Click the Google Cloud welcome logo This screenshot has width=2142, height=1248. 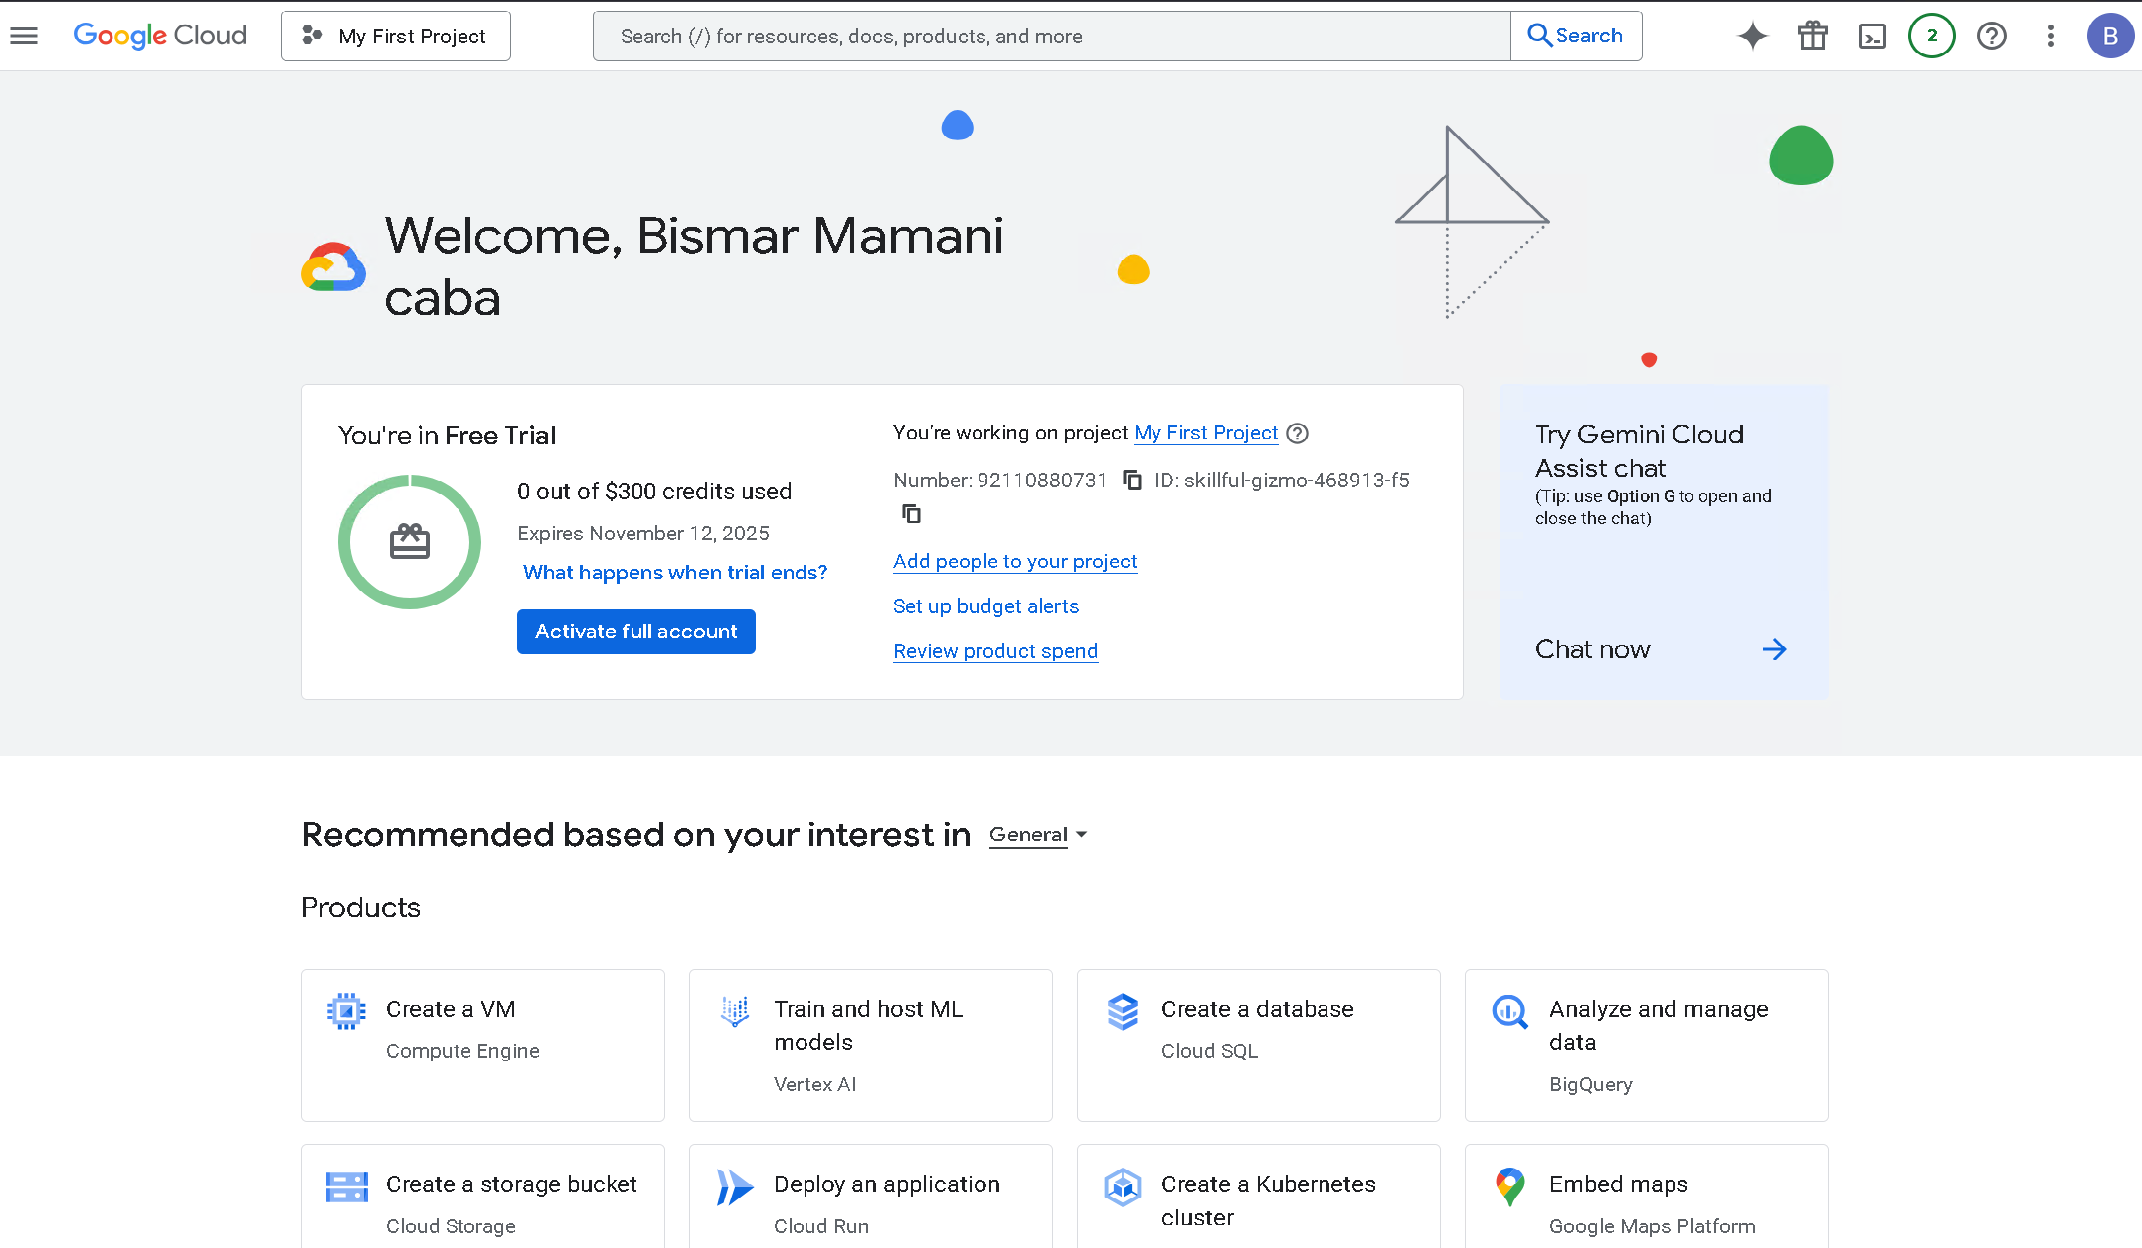[x=334, y=267]
